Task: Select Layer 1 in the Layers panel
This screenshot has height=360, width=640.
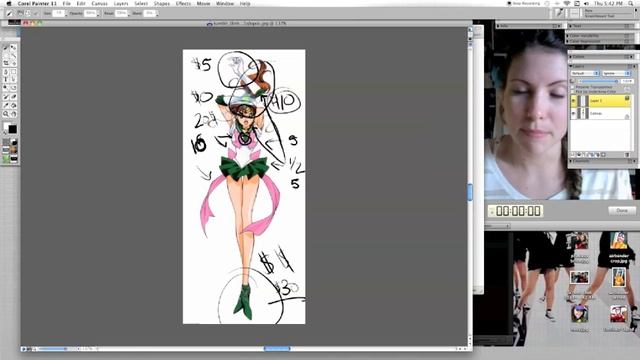Action: pos(601,101)
